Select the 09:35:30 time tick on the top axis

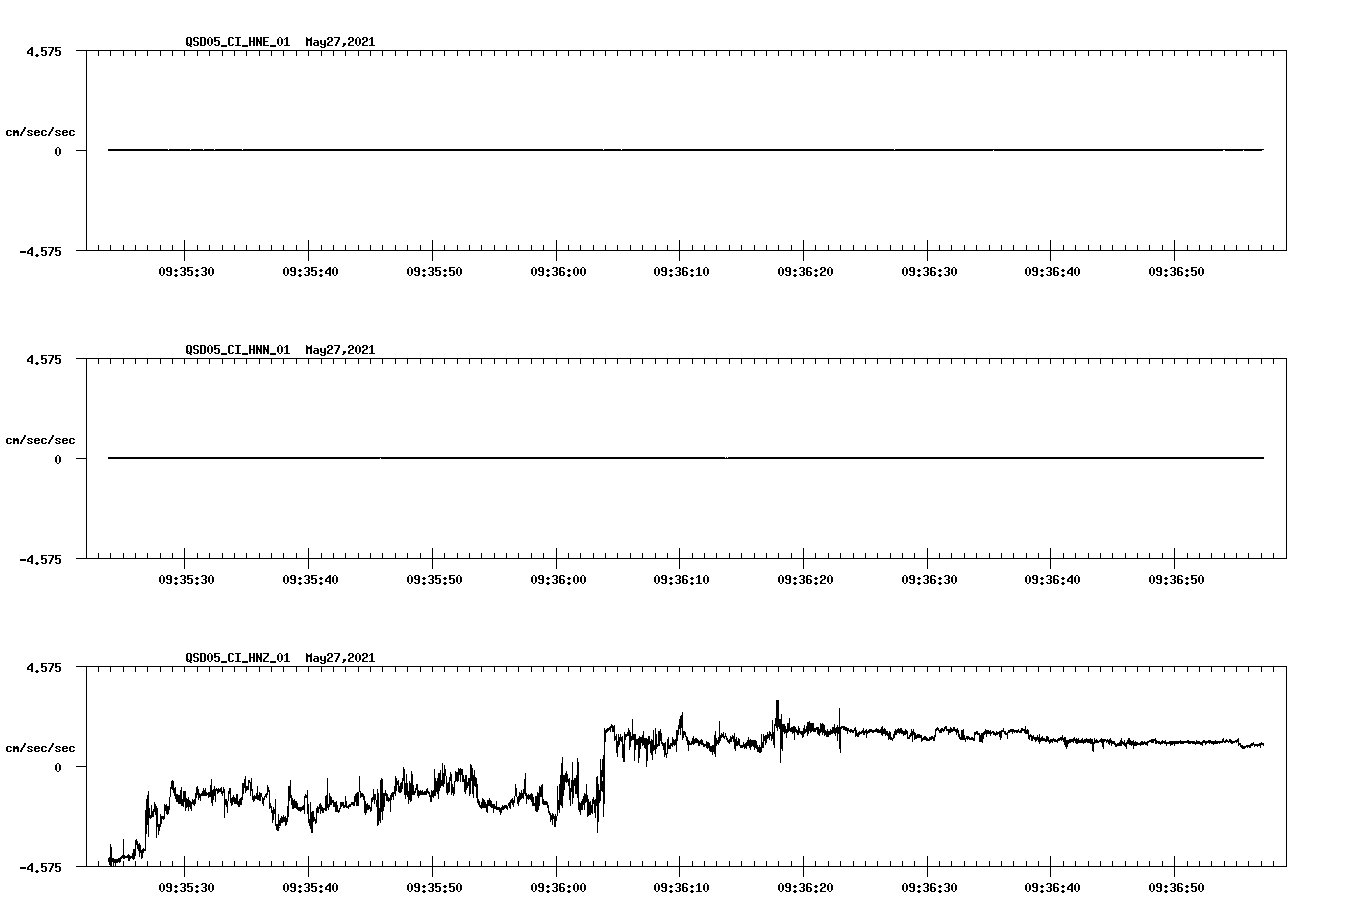(x=184, y=269)
